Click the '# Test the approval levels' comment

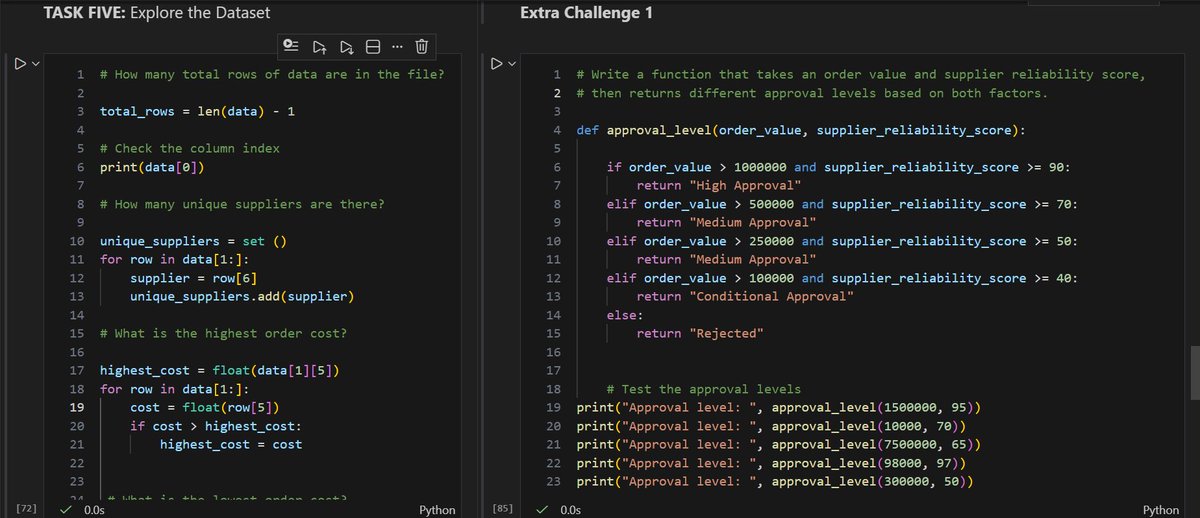pyautogui.click(x=704, y=389)
